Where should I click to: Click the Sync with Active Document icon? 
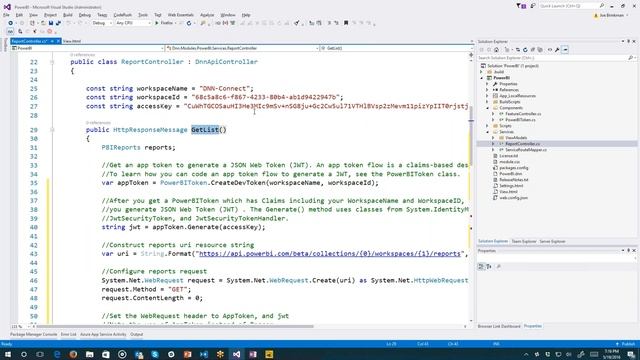518,50
